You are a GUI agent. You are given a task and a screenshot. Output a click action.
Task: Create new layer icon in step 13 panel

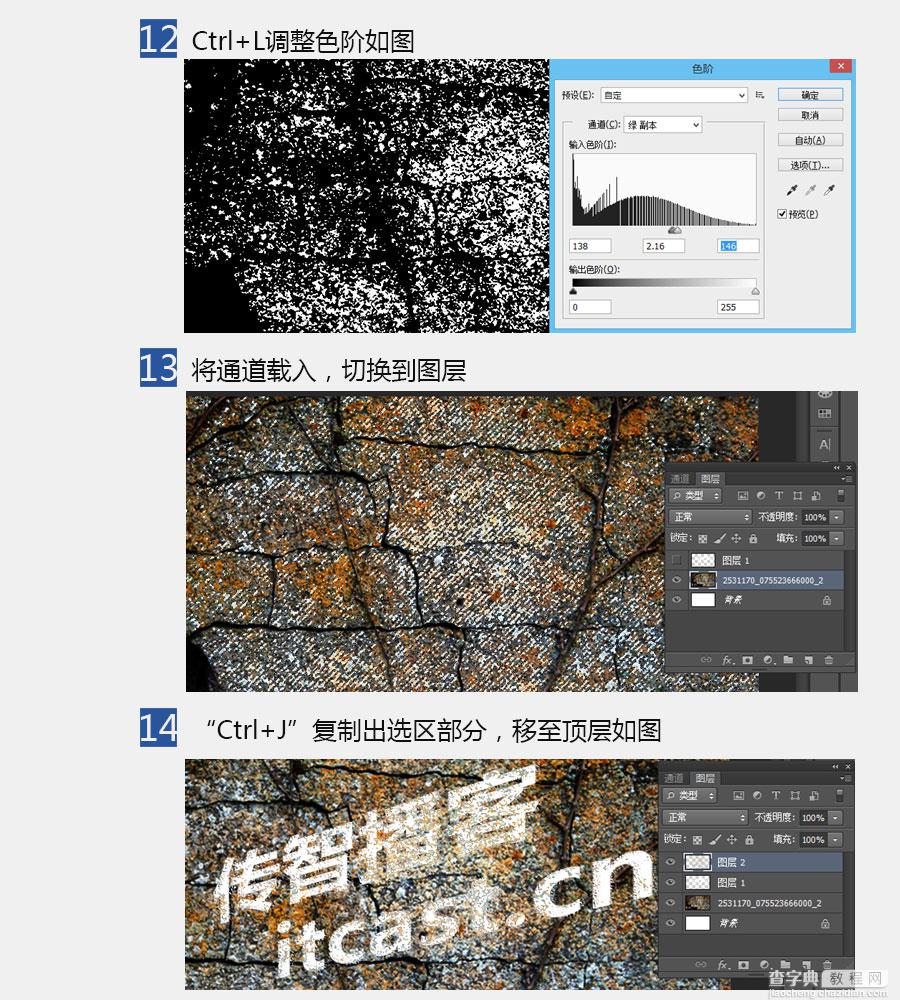pyautogui.click(x=809, y=660)
